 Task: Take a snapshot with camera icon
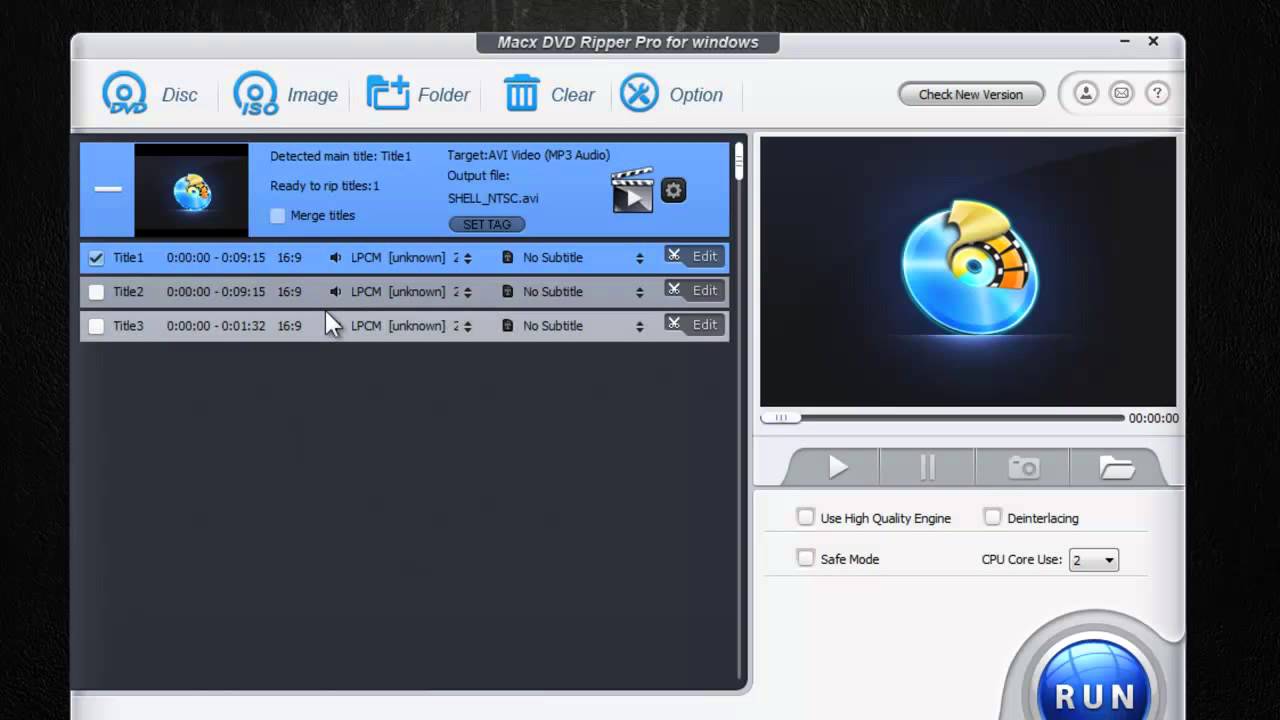[1023, 467]
